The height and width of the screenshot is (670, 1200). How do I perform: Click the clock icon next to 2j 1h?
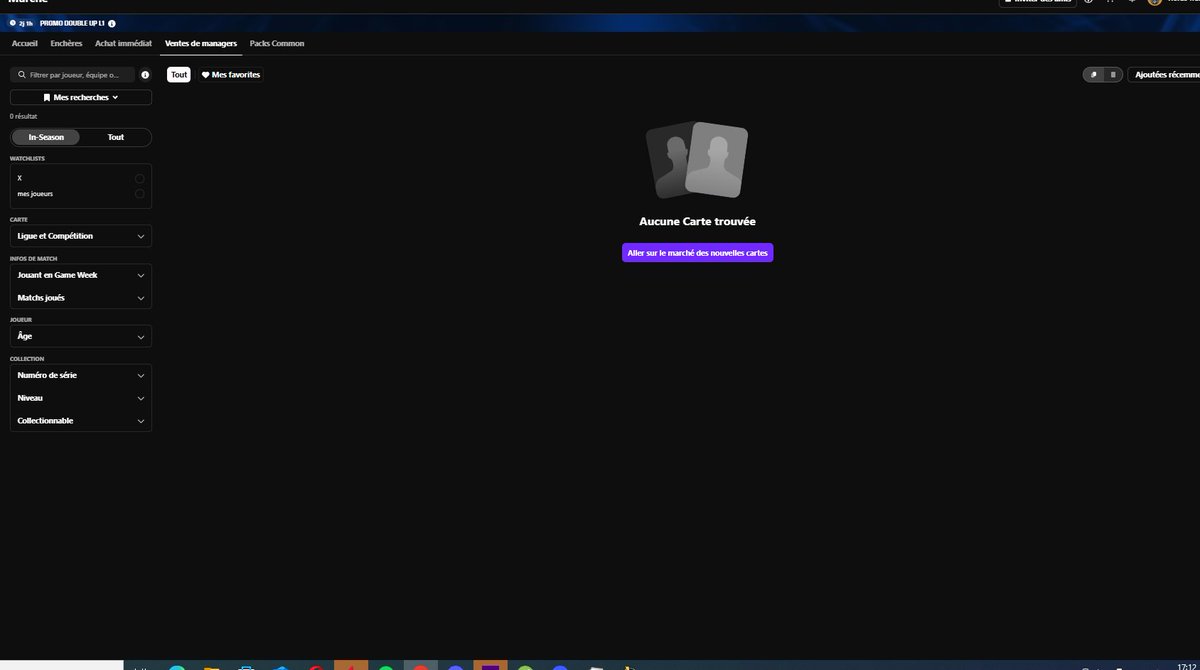coord(13,23)
